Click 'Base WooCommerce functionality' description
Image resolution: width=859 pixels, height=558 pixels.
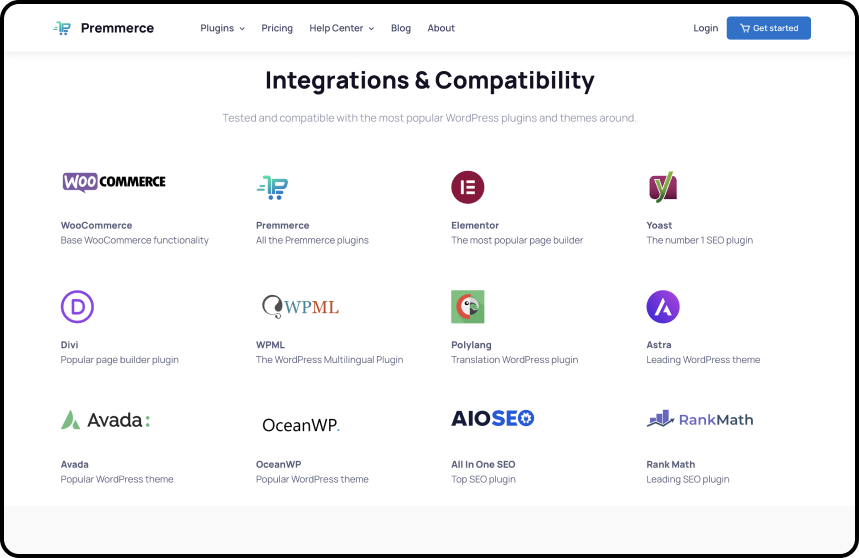tap(135, 240)
